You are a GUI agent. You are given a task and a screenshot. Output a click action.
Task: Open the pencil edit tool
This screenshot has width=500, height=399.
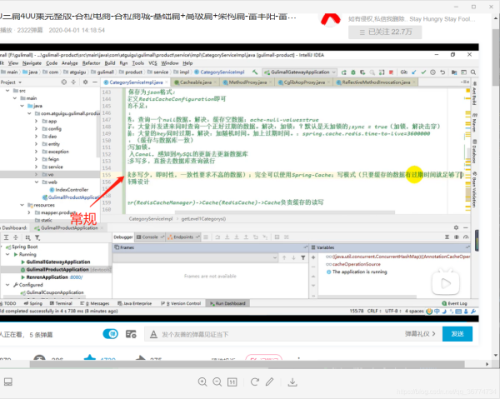(270, 382)
